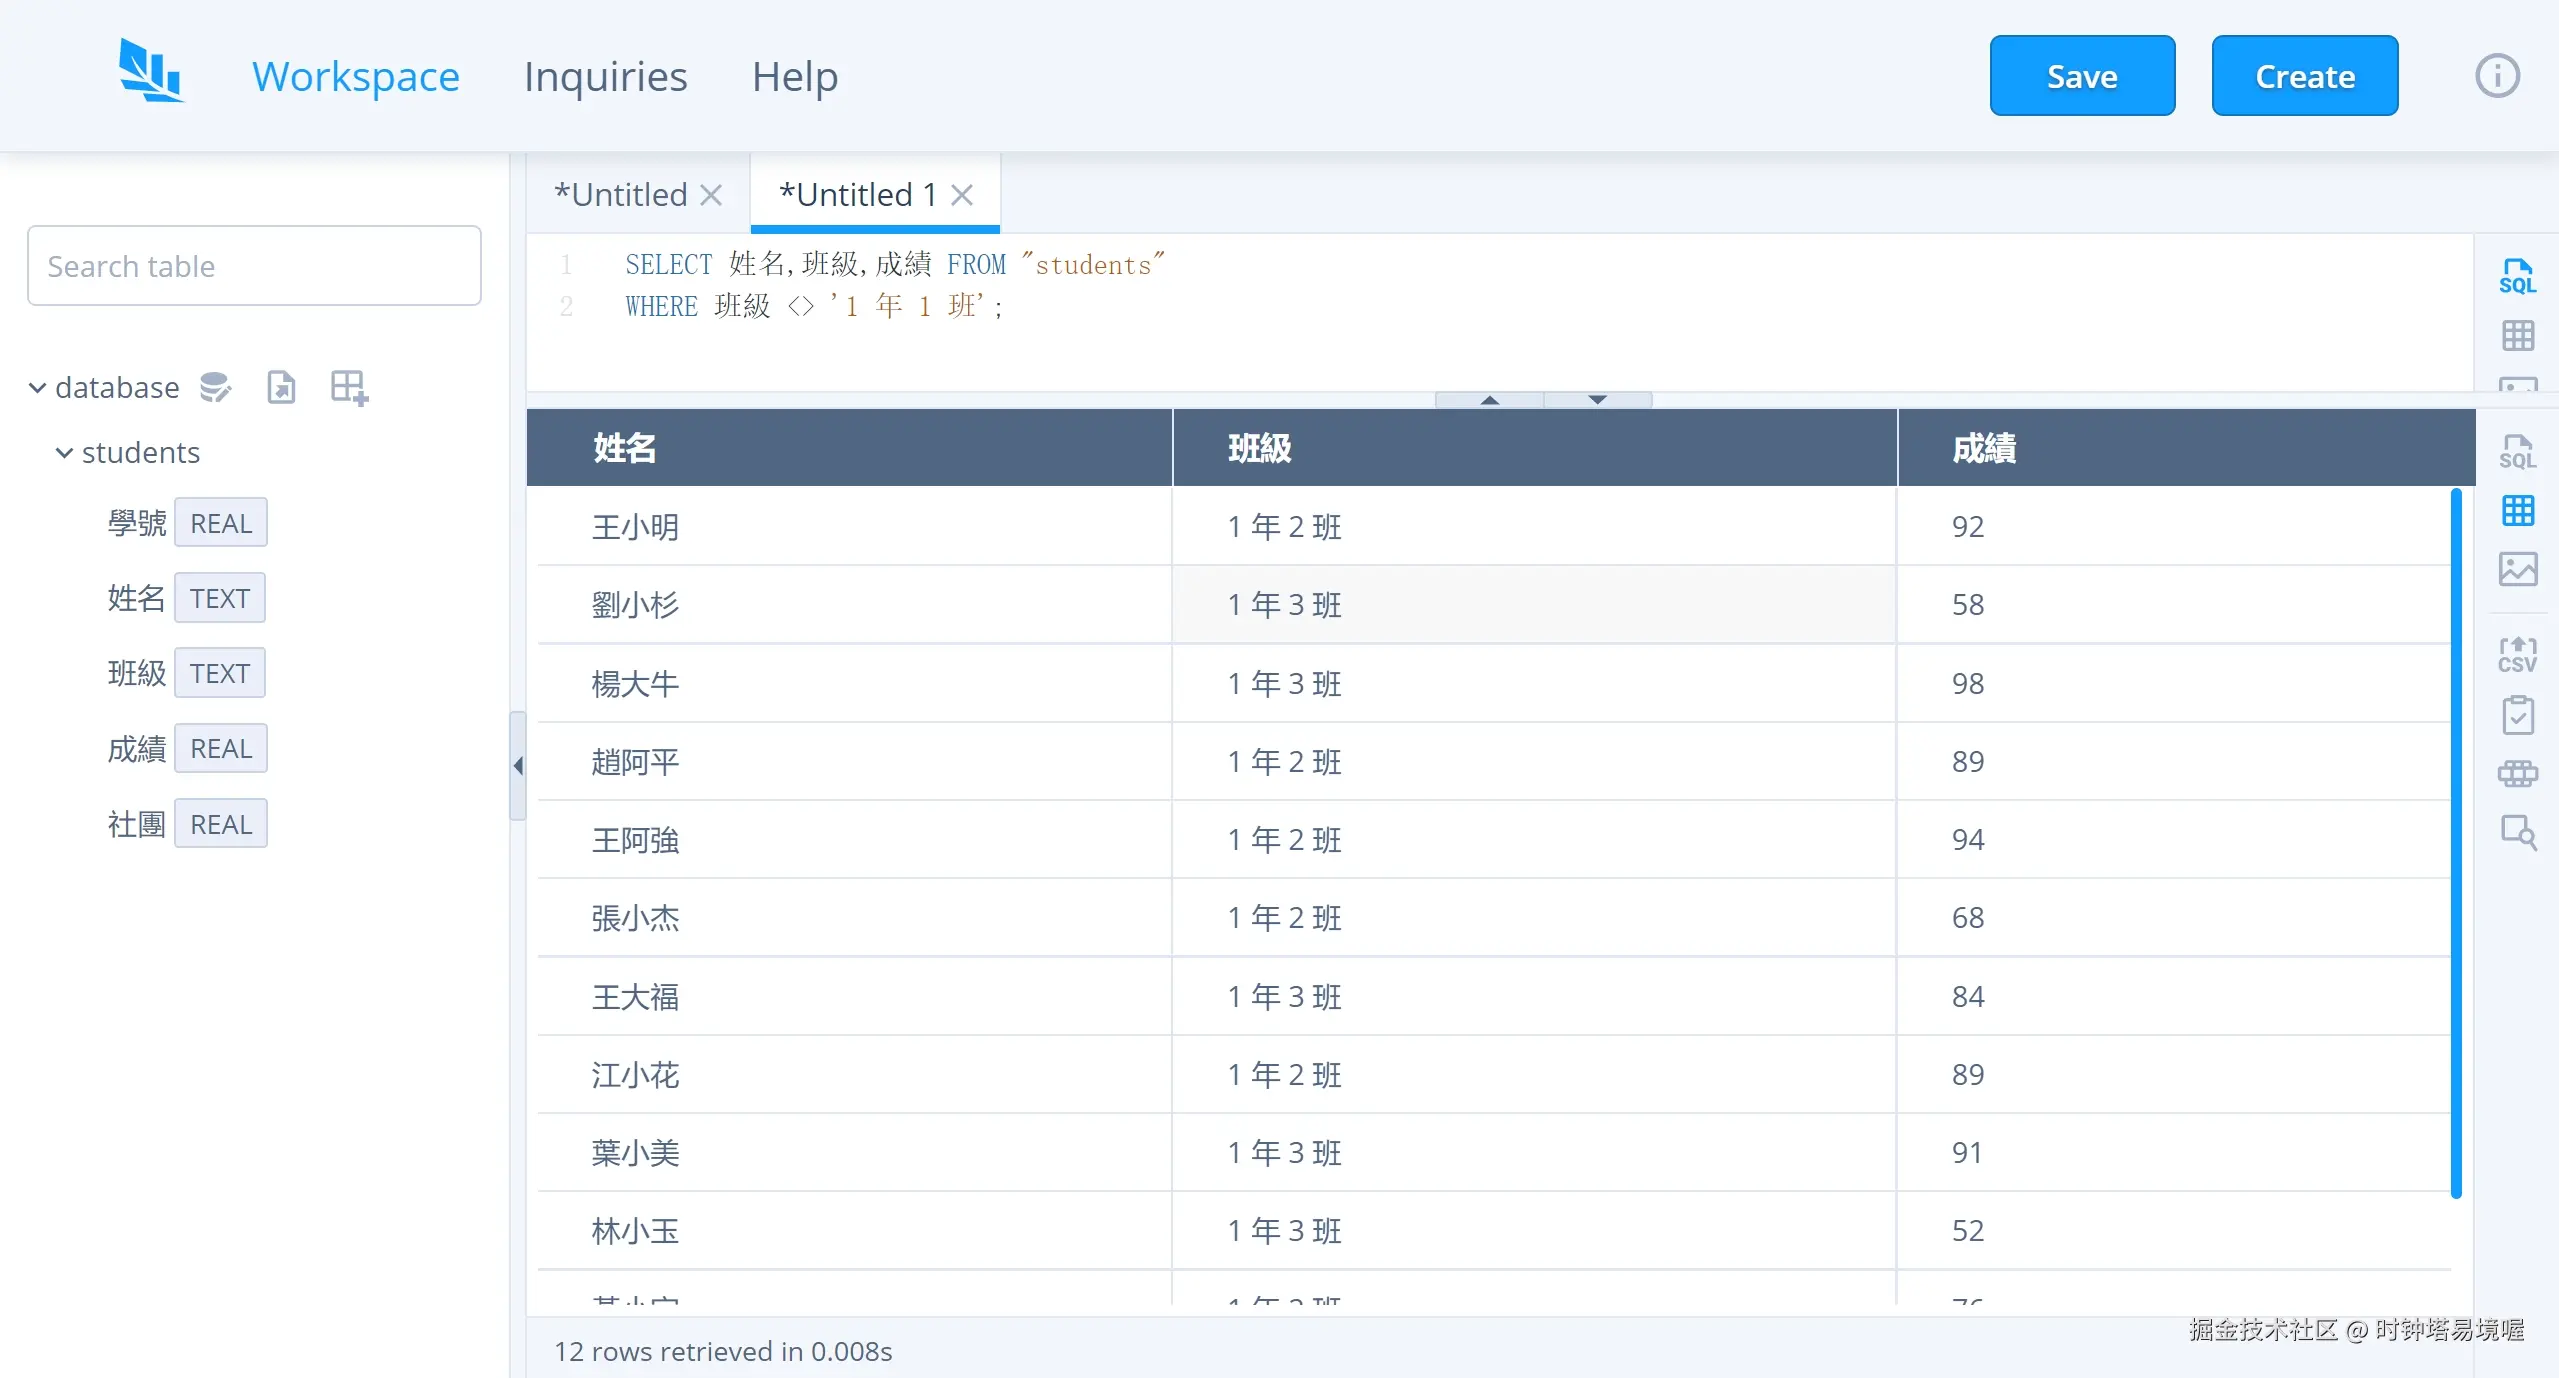Click the Create button
The height and width of the screenshot is (1378, 2559).
2304,75
